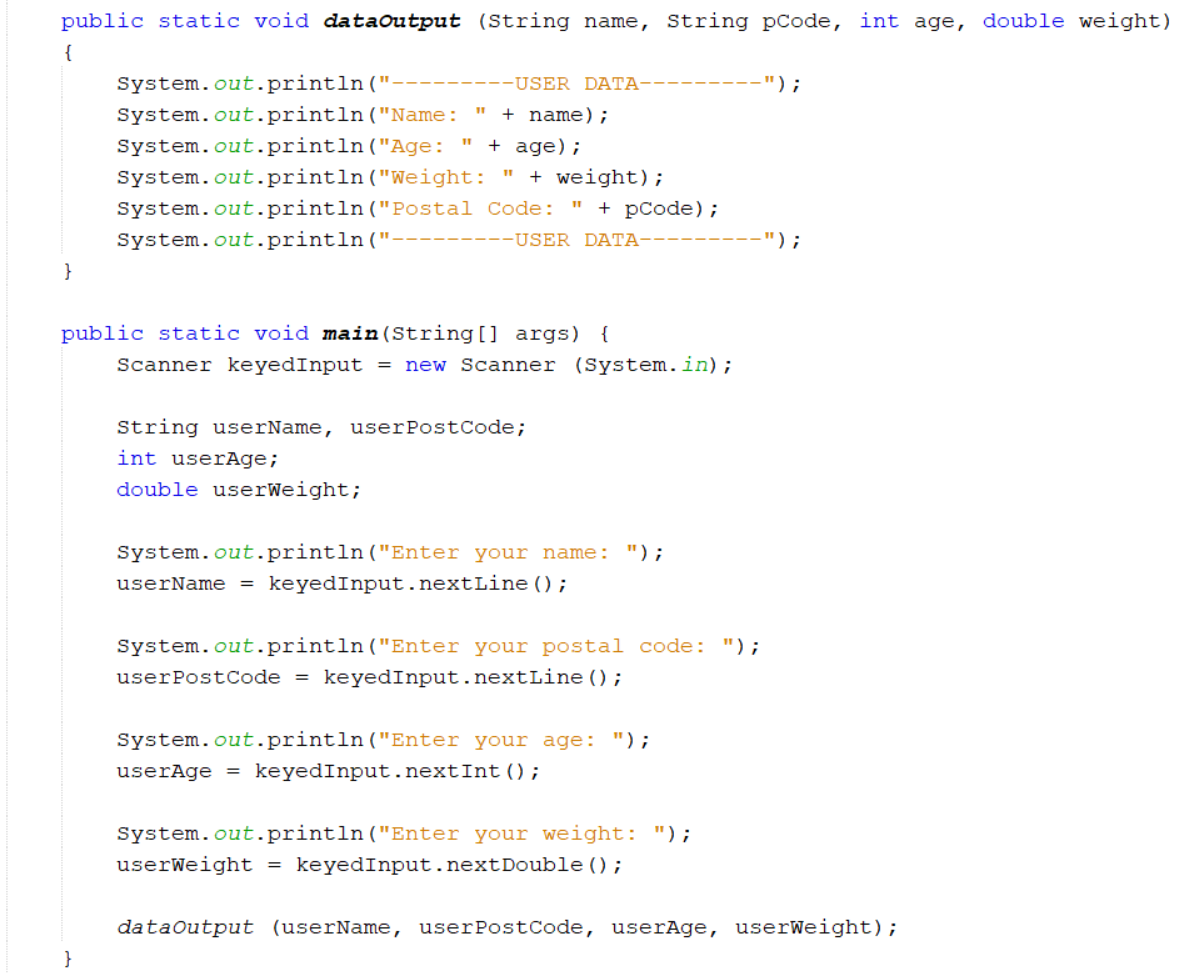Click the "String pCode" parameter in dataOutput signature
This screenshot has width=1194, height=976.
749,21
